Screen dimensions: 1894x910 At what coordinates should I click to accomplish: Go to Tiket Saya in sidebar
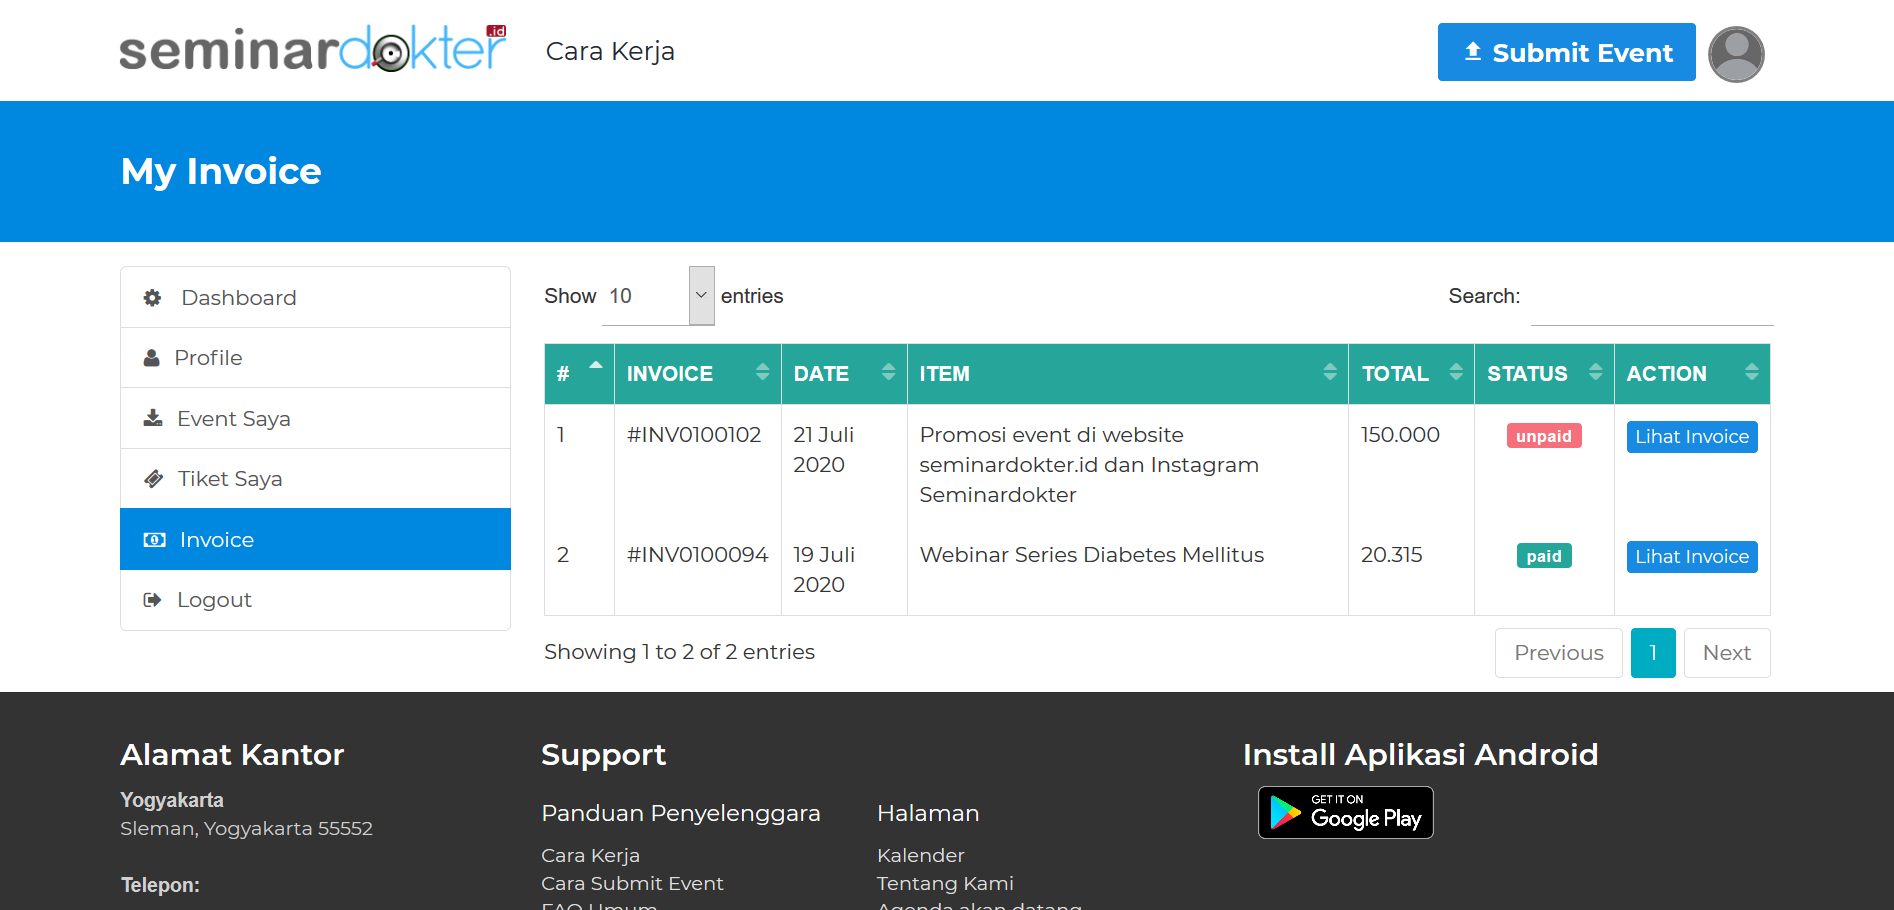tap(230, 479)
